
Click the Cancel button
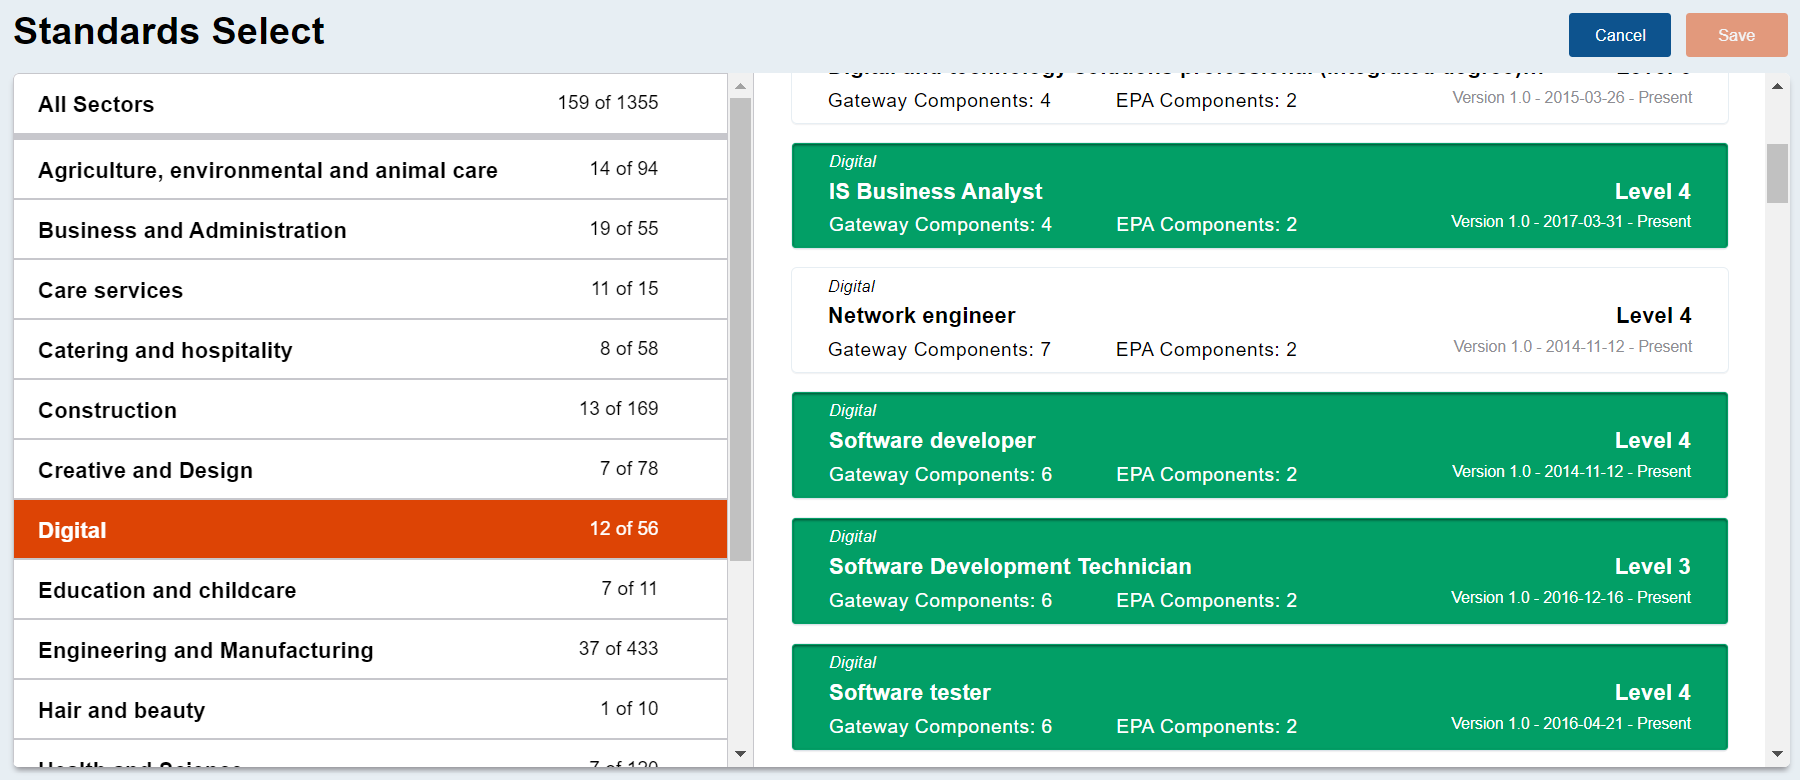tap(1619, 35)
